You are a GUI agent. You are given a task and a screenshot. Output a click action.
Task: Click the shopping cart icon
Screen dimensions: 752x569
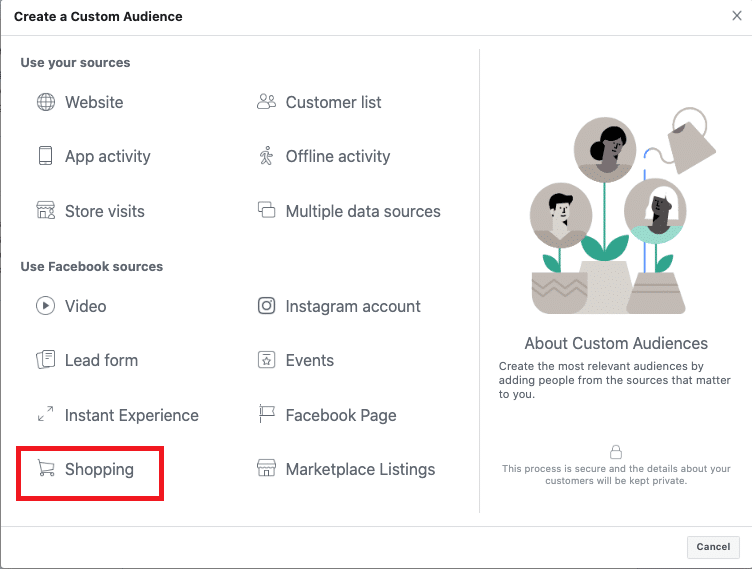click(x=46, y=468)
